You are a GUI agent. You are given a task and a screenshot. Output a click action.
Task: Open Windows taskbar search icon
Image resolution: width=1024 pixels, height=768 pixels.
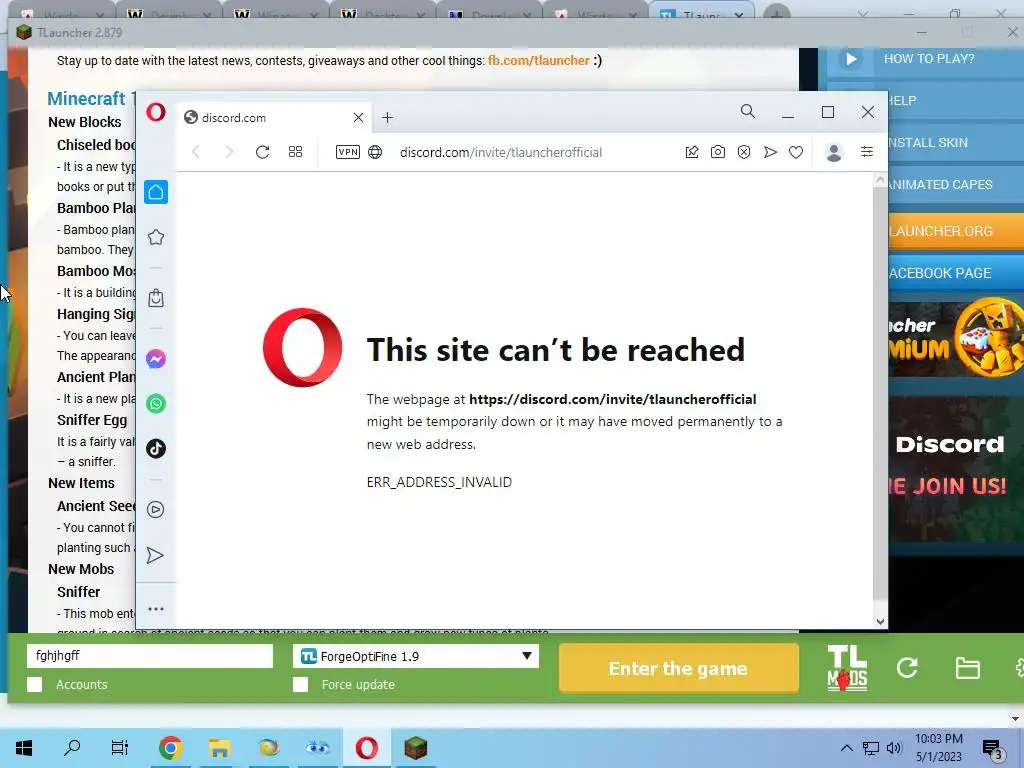point(72,747)
